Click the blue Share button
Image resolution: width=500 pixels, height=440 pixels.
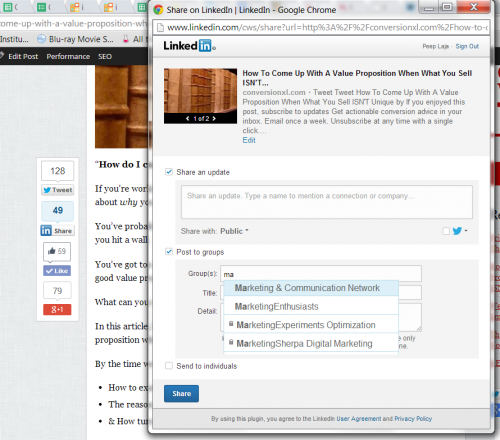pyautogui.click(x=181, y=394)
